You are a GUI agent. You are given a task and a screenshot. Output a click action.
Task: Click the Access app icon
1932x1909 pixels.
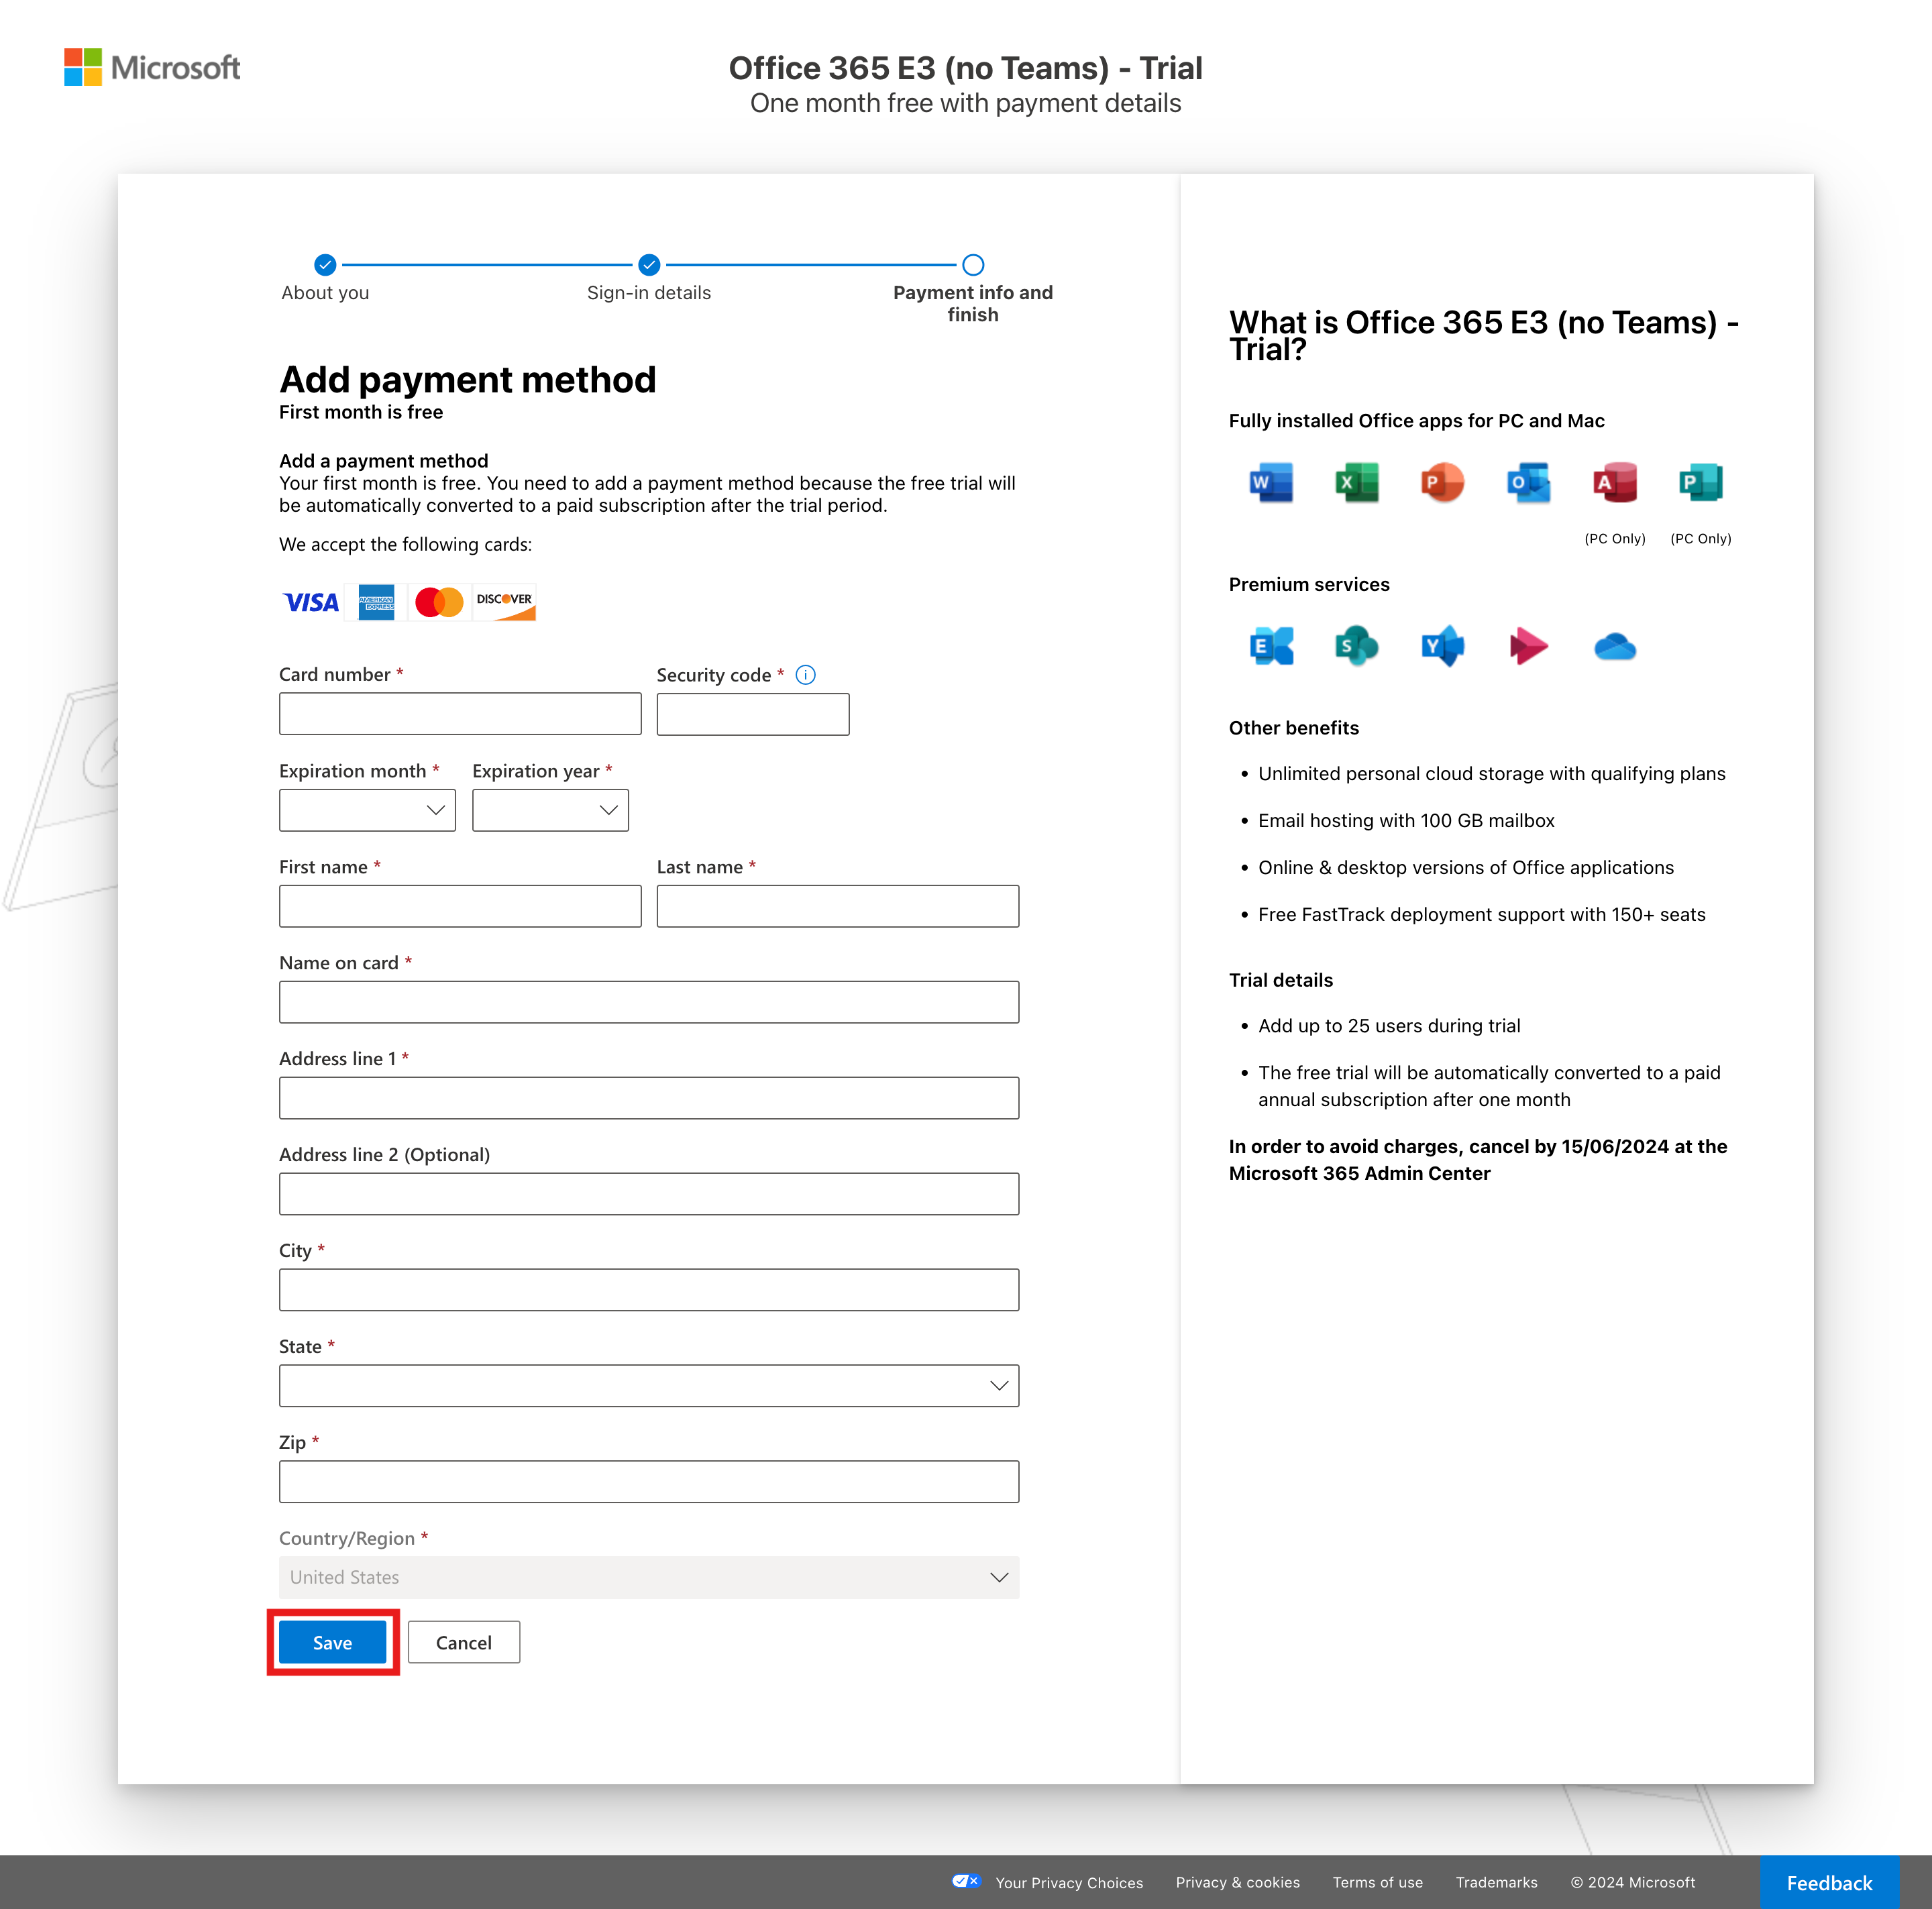pos(1615,483)
